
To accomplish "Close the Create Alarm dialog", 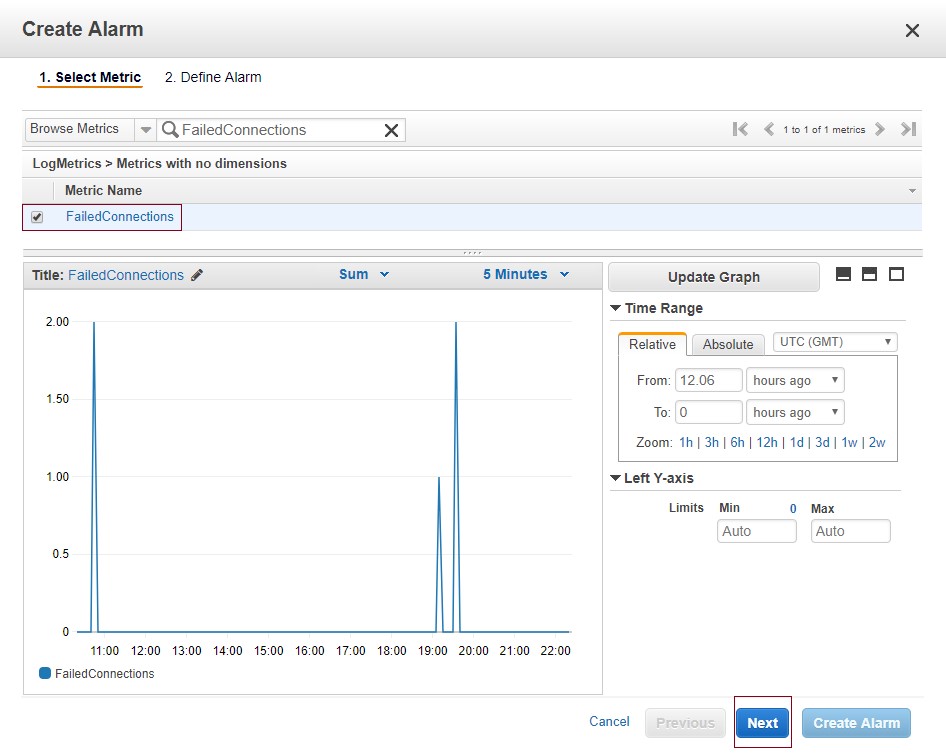I will click(x=912, y=30).
